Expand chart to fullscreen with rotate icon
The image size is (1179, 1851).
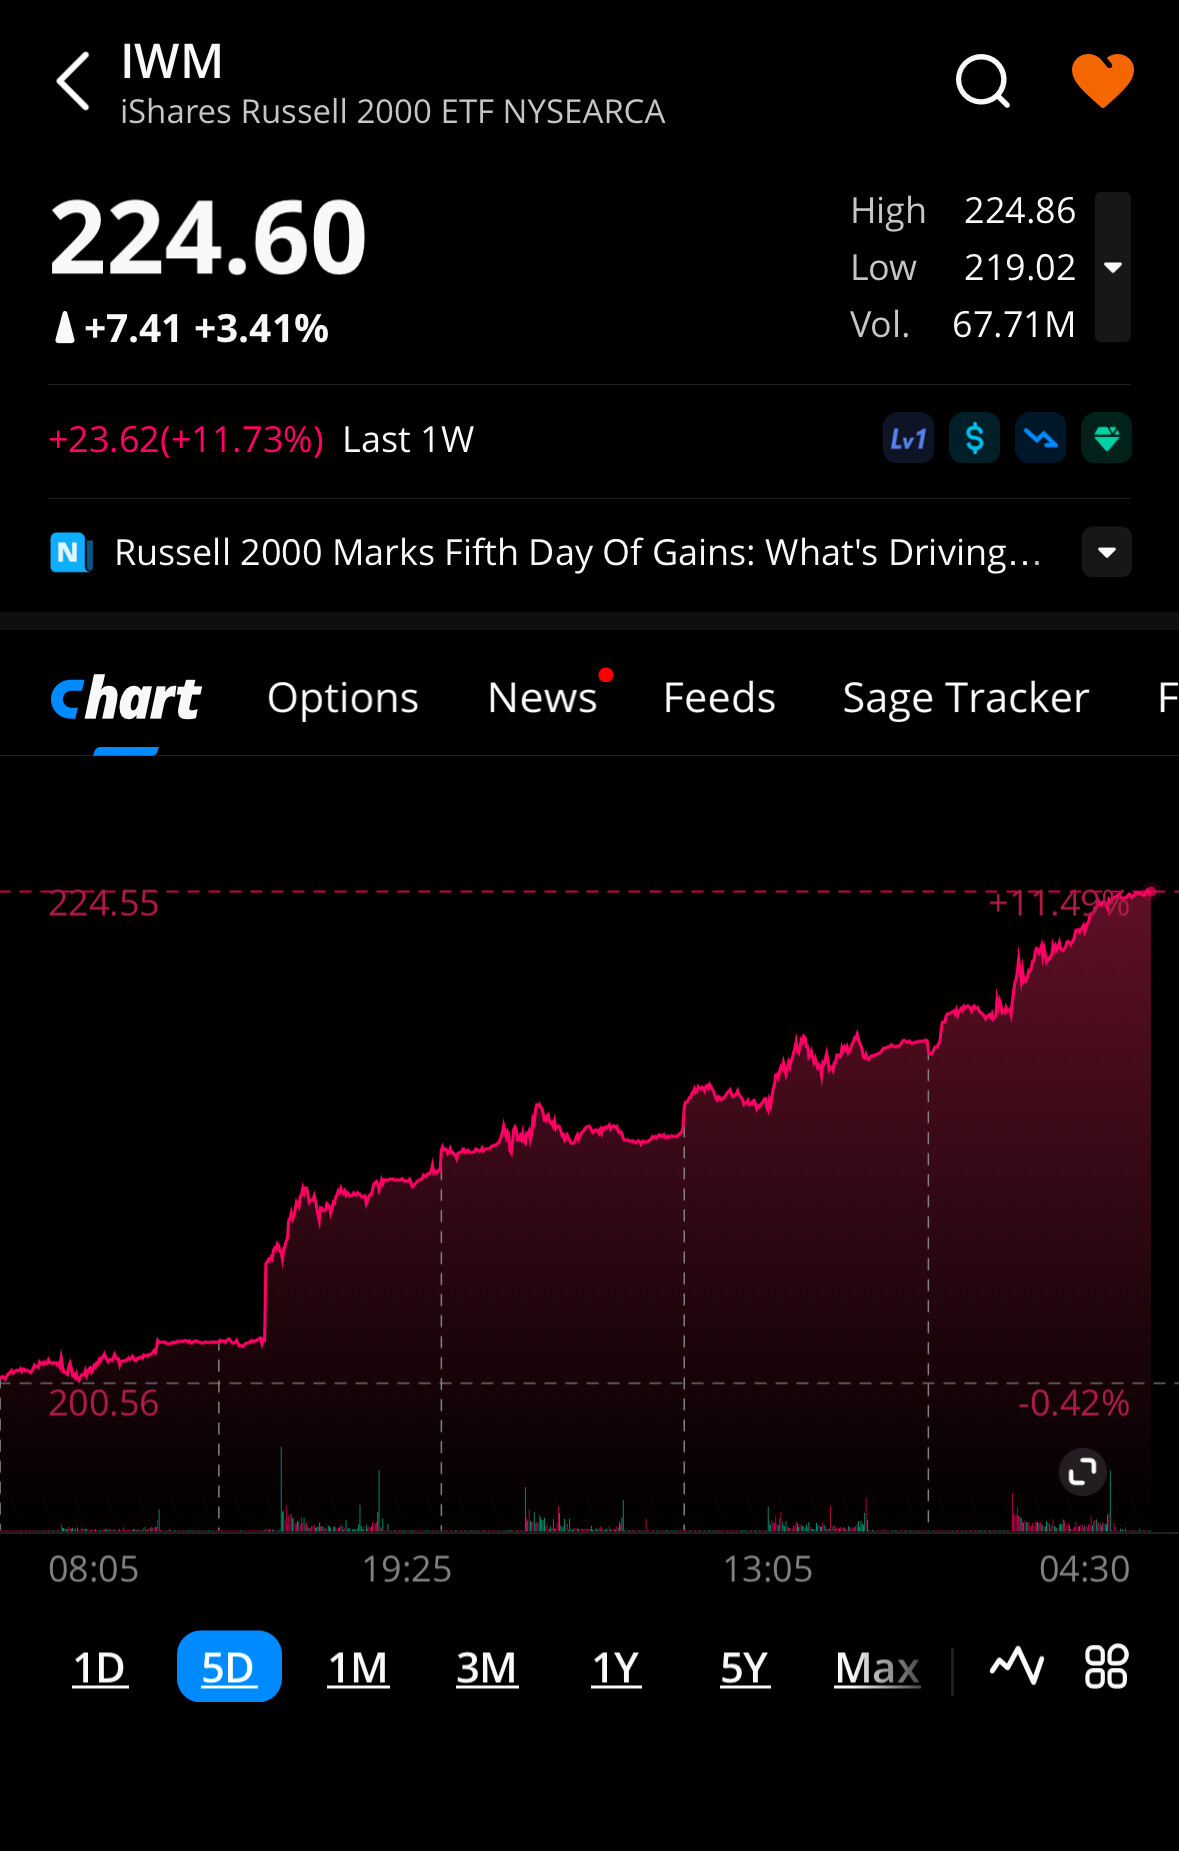pos(1082,1471)
